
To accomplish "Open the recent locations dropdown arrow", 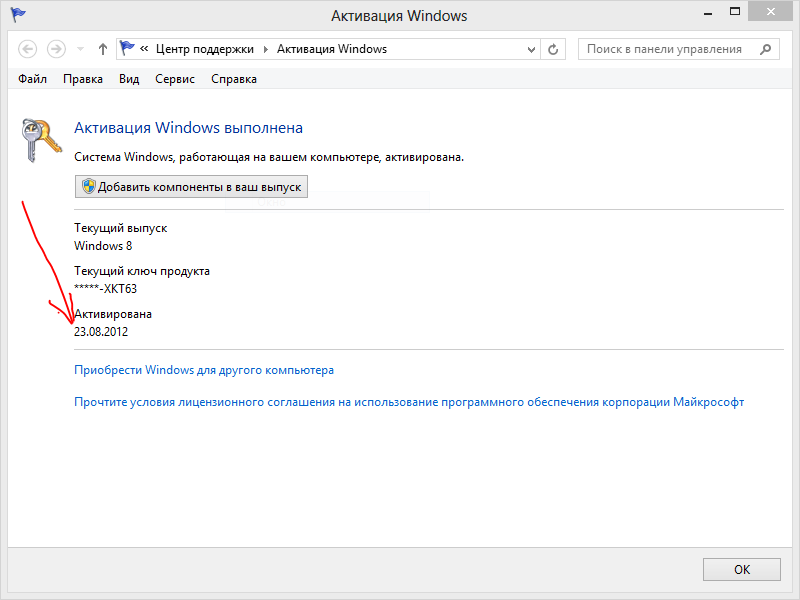I will click(x=80, y=49).
